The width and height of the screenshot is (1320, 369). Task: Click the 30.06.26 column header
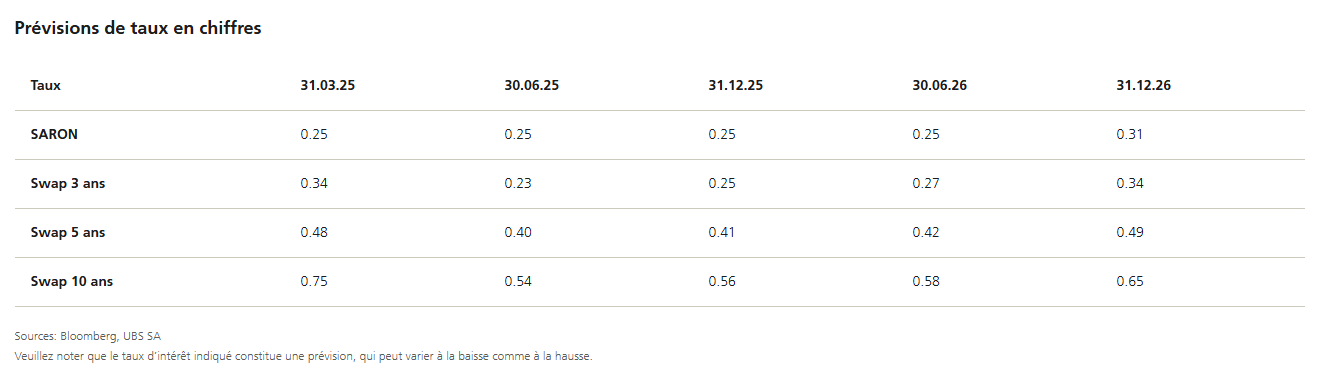940,86
